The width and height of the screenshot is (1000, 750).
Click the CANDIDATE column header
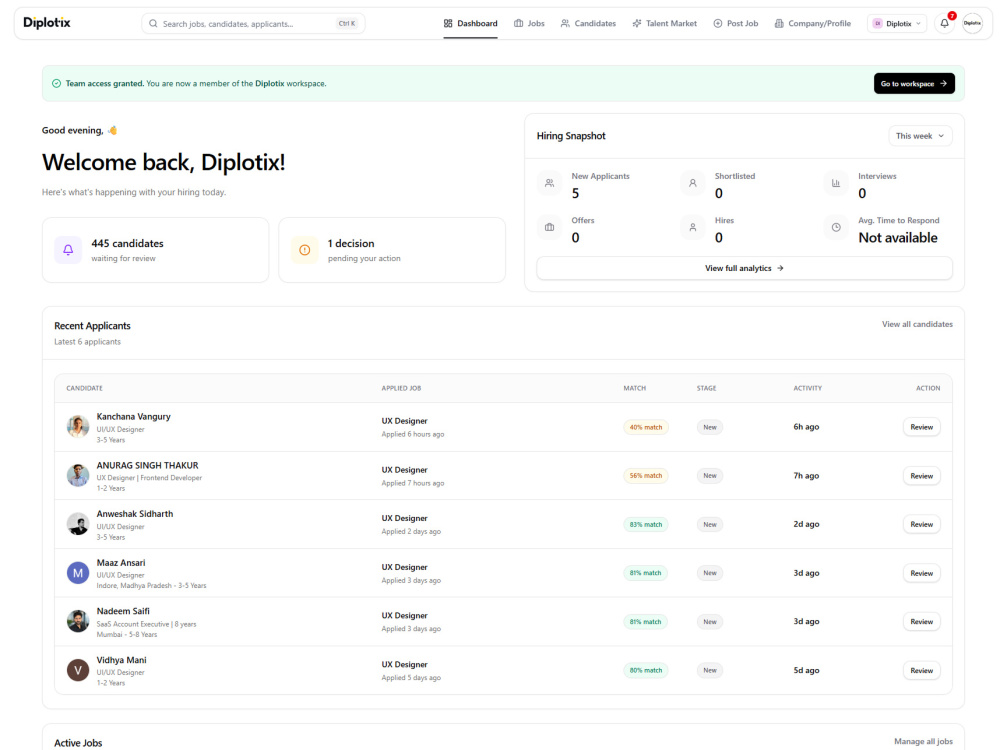pos(84,388)
